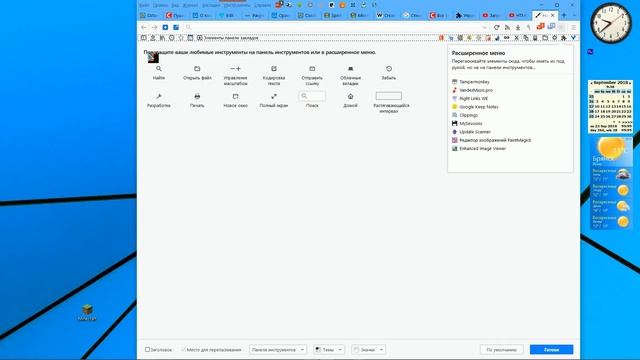Click the Downloads arrow in navigation bar

point(518,27)
